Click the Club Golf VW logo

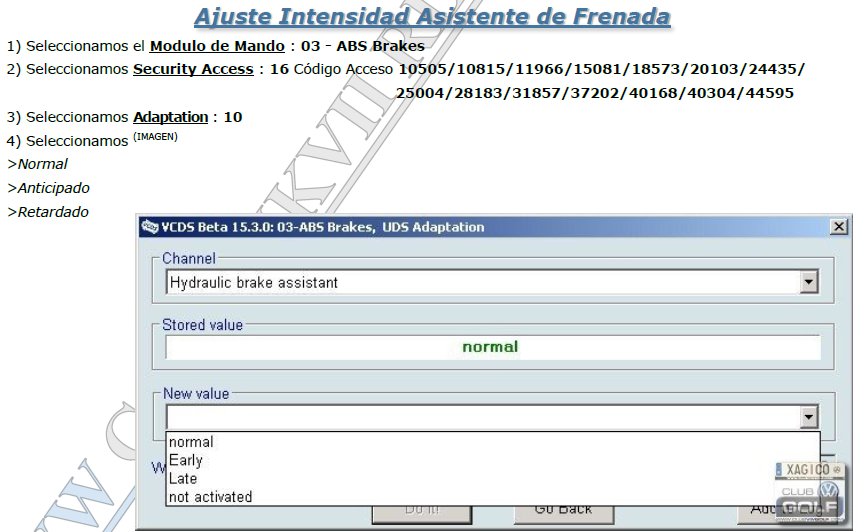point(810,500)
